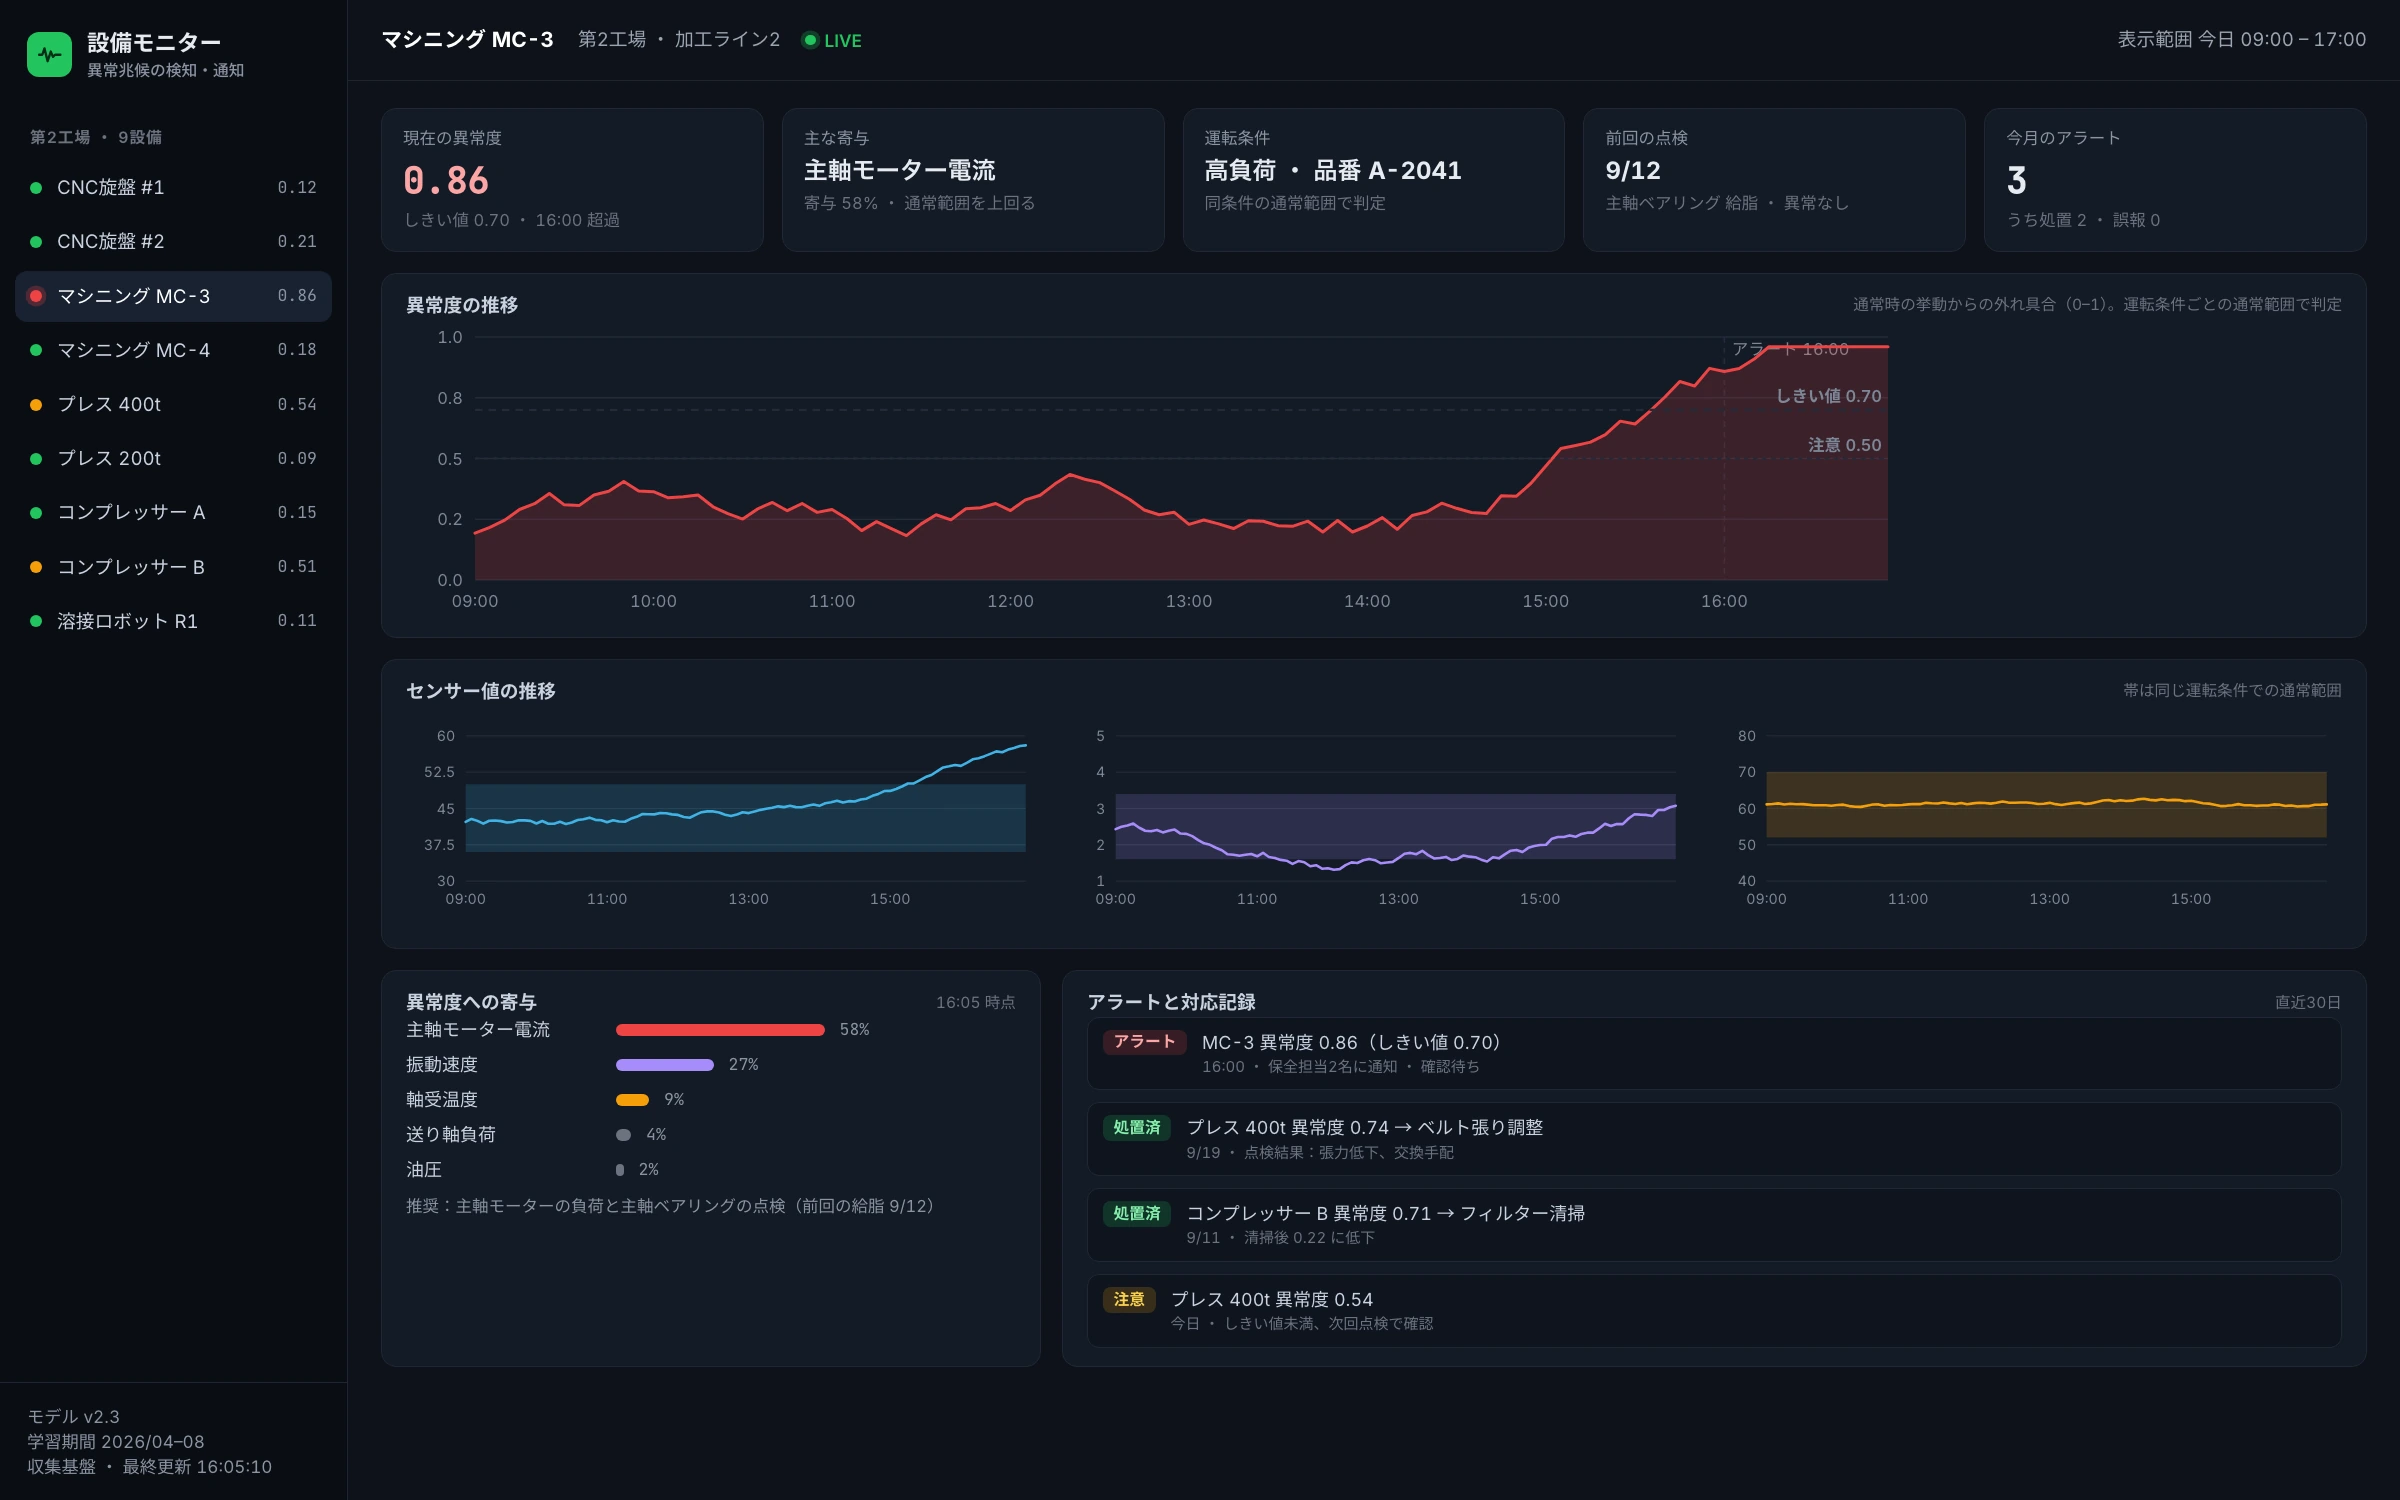Click the 主軸モーター電流 58% red bar
The image size is (2400, 1500).
coord(720,1030)
